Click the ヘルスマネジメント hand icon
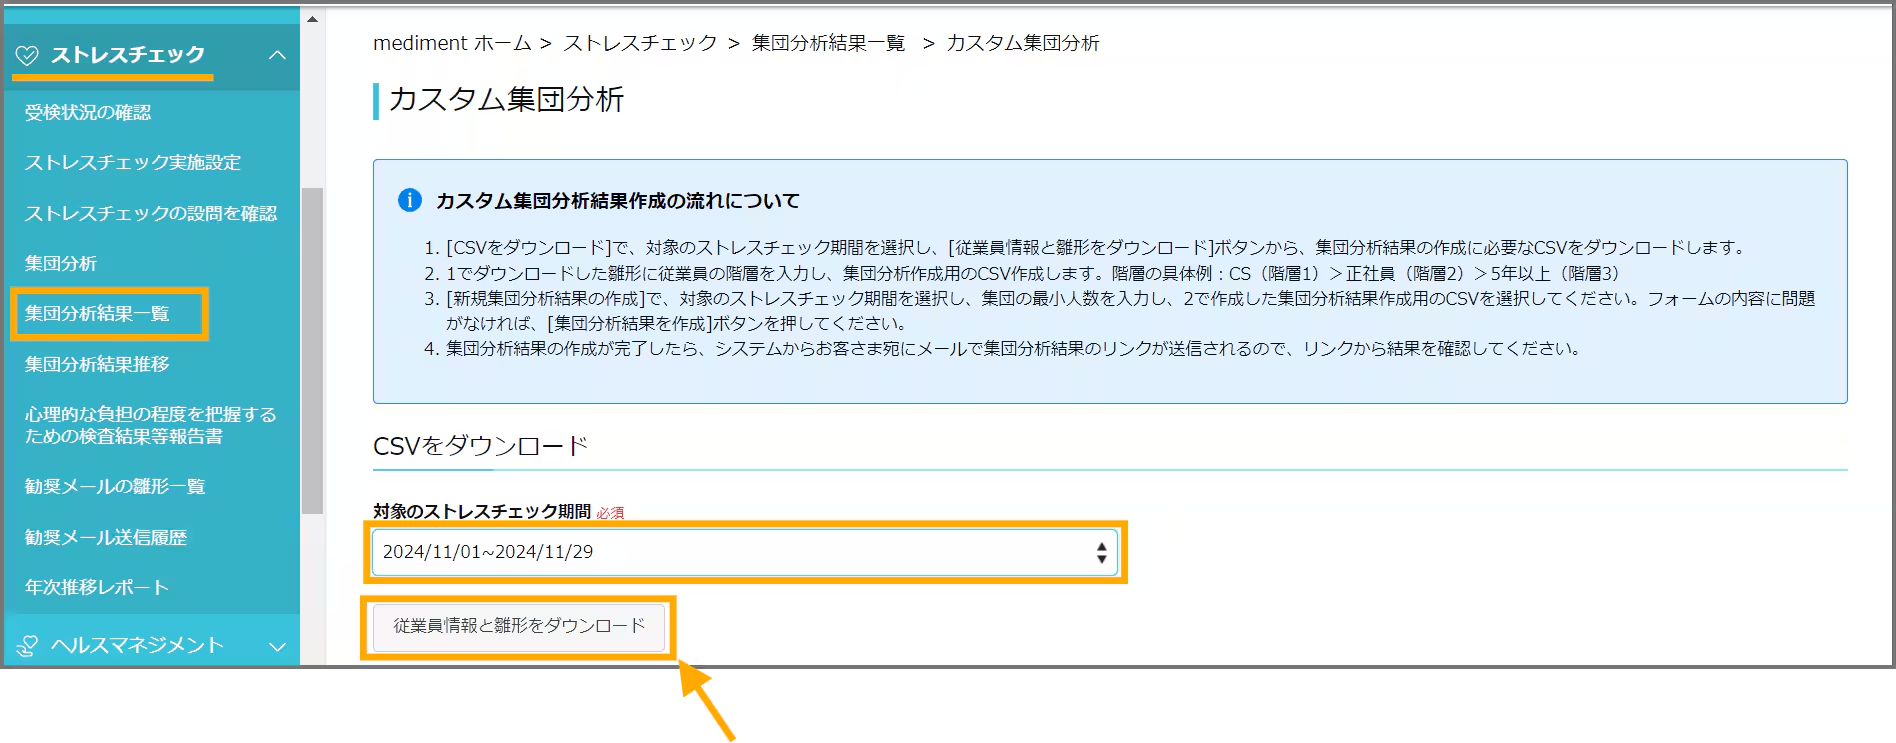Image resolution: width=1896 pixels, height=743 pixels. [x=27, y=646]
